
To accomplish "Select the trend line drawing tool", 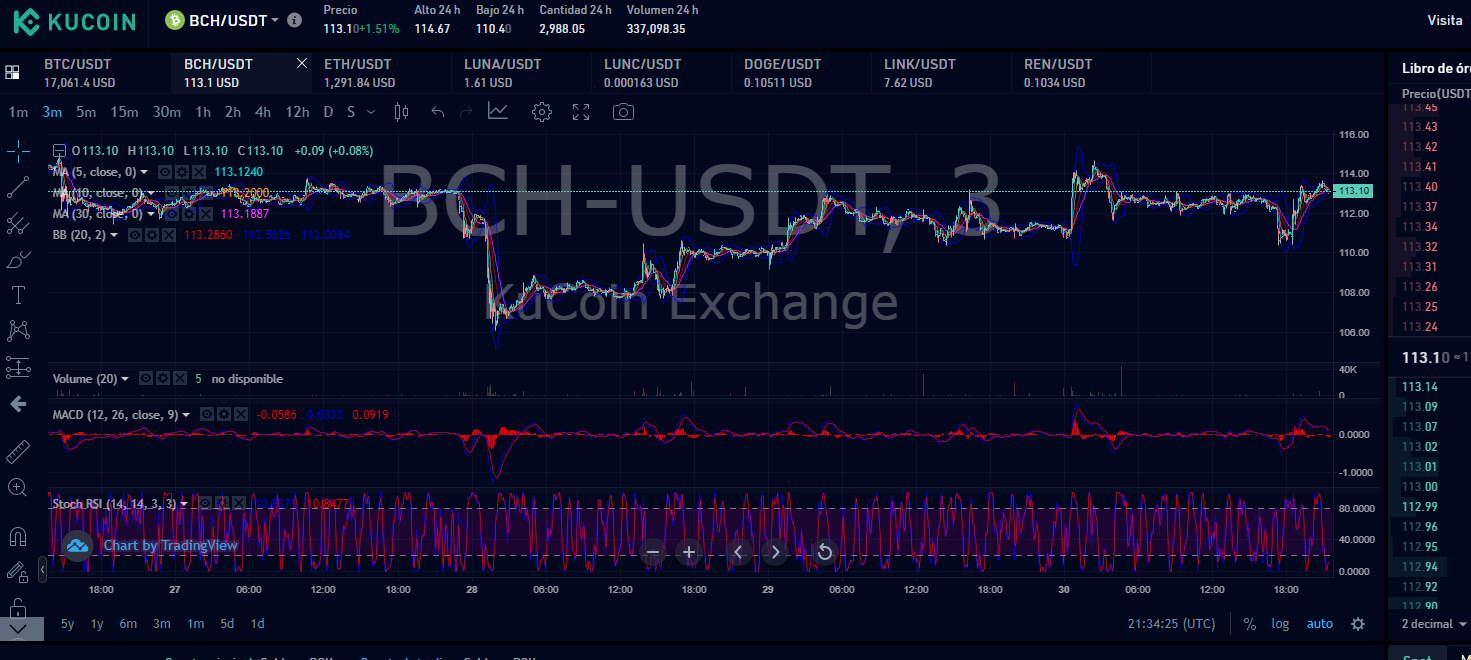I will point(18,187).
